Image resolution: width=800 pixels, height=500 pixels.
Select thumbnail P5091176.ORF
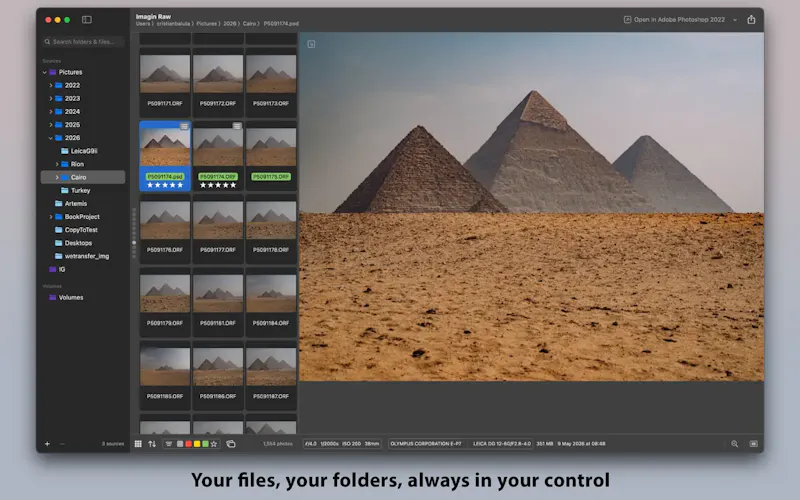[x=165, y=229]
